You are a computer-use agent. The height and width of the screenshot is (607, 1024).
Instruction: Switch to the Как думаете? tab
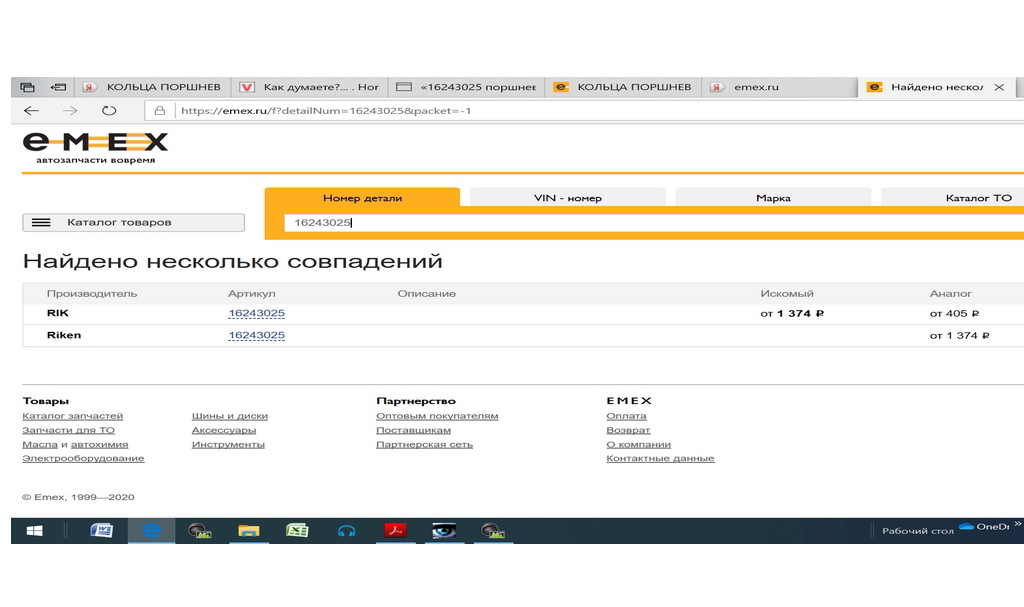[310, 87]
